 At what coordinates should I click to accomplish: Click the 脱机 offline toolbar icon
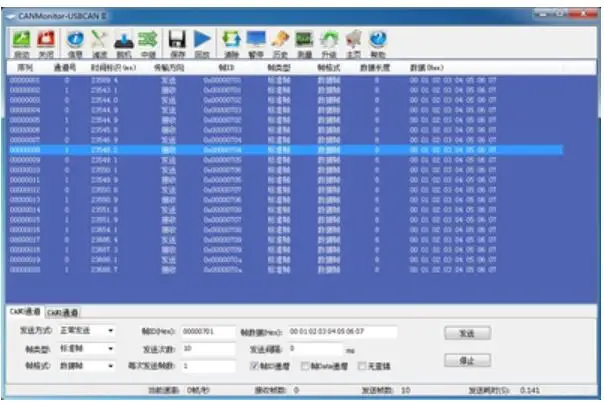[124, 44]
